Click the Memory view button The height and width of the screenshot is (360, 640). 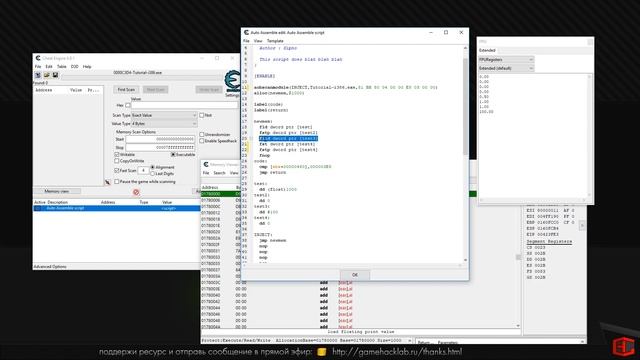[x=57, y=191]
